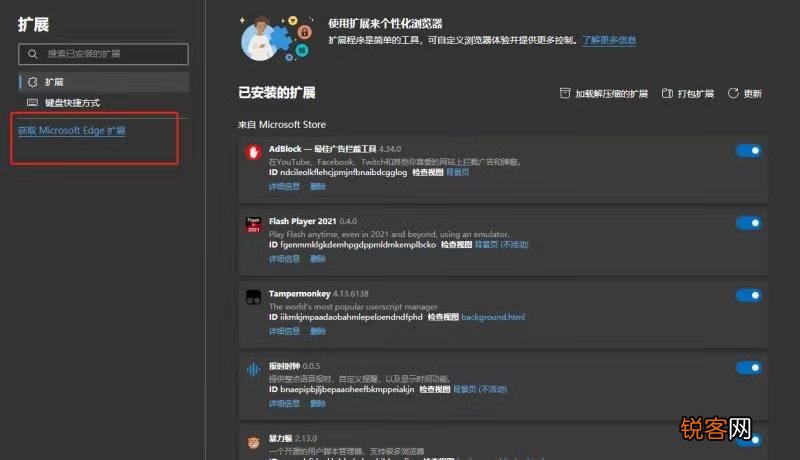Click 来自 Microsoft Store heading text

tap(282, 124)
